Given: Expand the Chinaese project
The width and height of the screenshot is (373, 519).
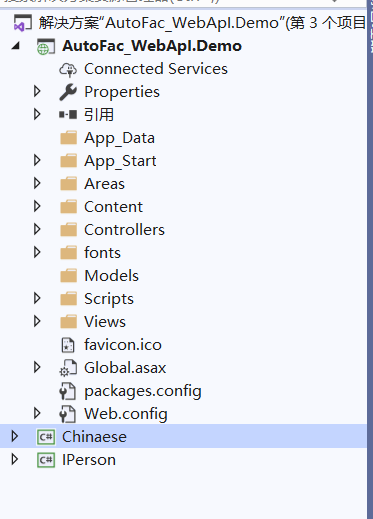Looking at the screenshot, I should [x=15, y=437].
